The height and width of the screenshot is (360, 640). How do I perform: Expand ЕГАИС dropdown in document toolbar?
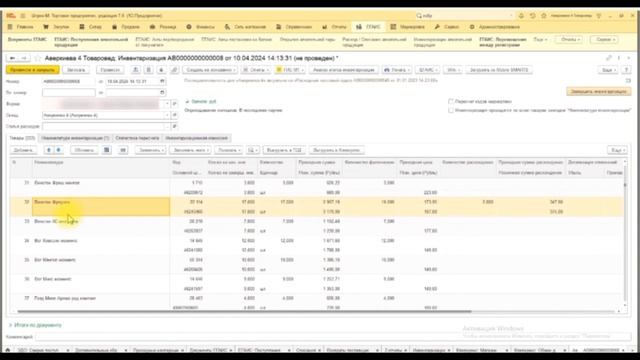tap(427, 70)
